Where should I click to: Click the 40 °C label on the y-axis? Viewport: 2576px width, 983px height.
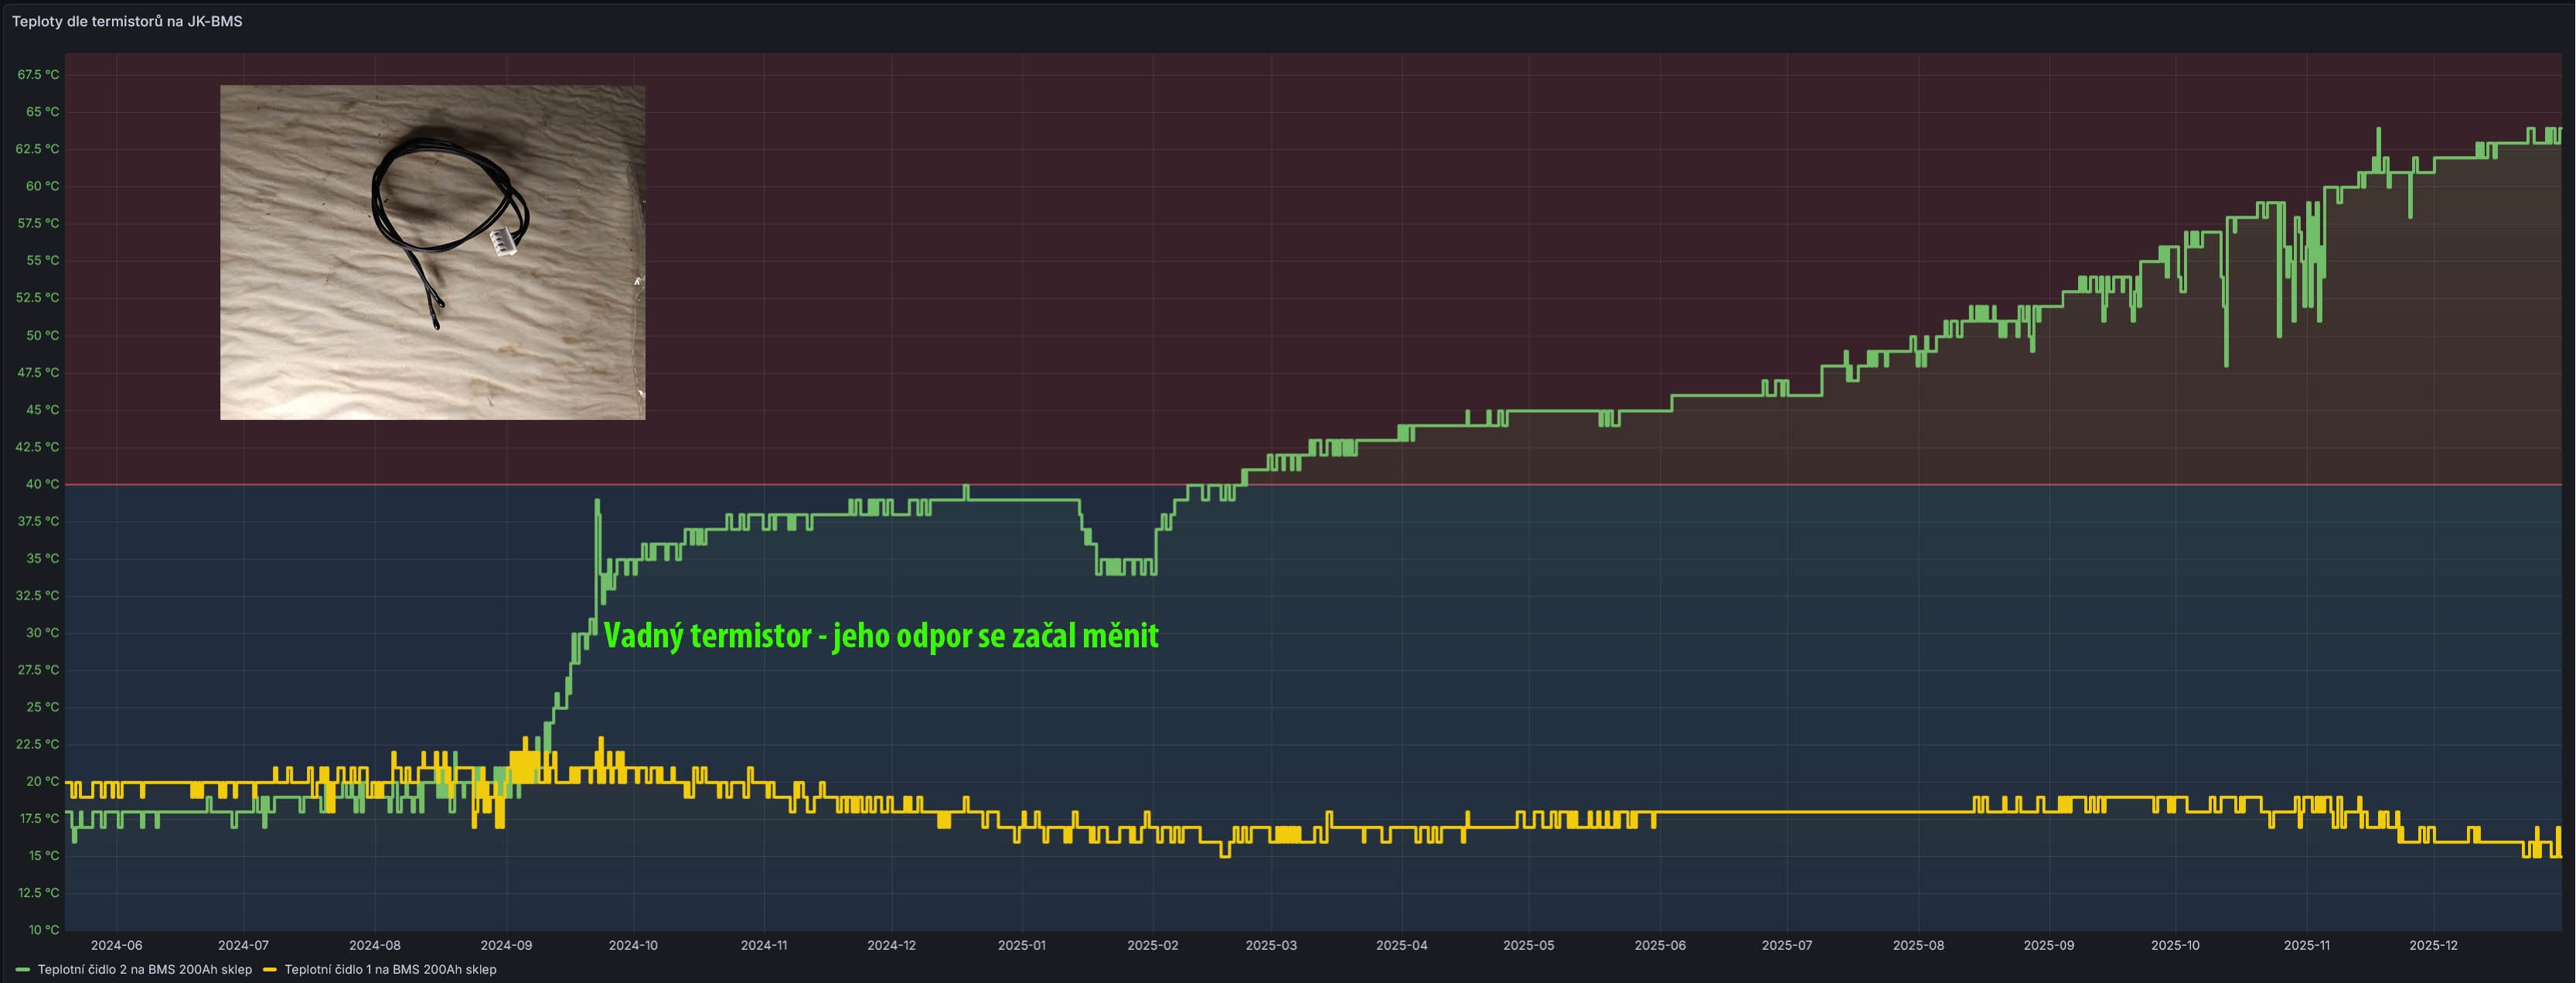(42, 484)
